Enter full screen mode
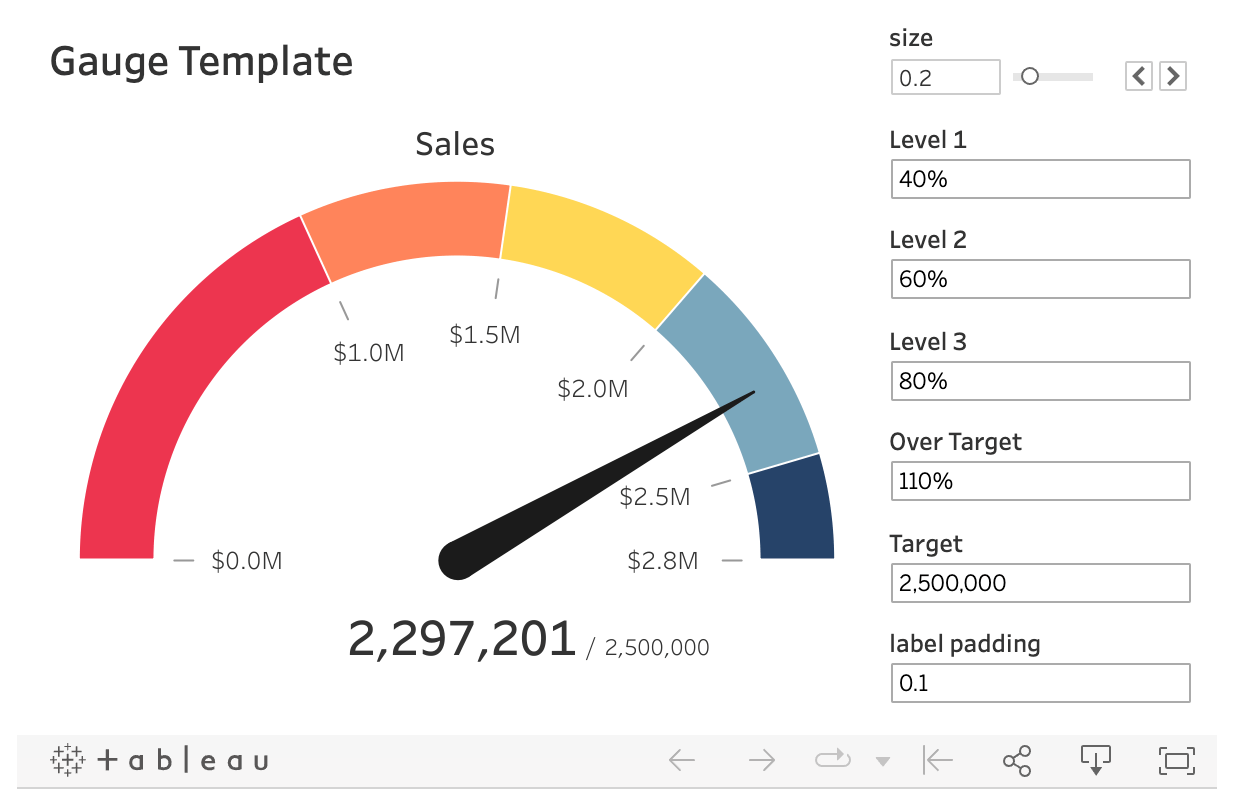 (1177, 761)
